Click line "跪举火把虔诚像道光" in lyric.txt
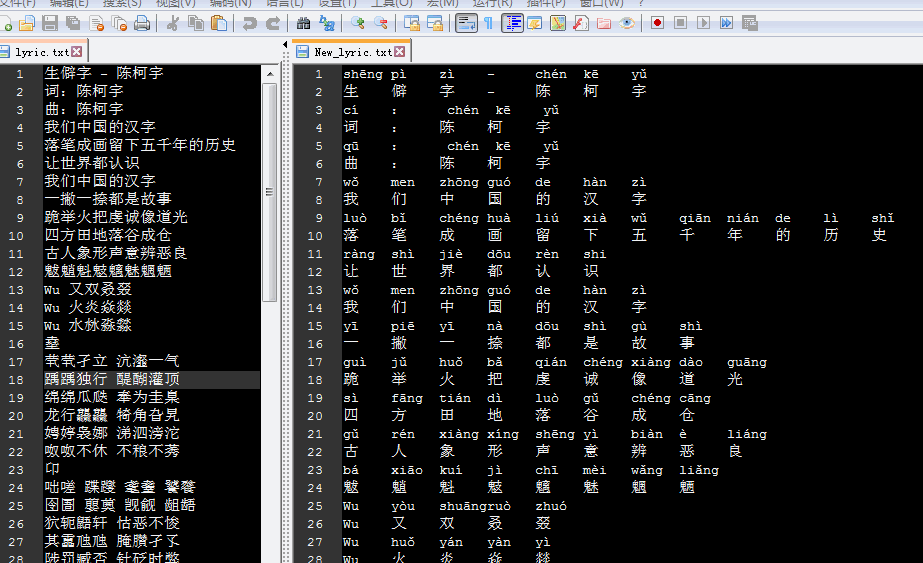Image resolution: width=923 pixels, height=563 pixels. click(116, 217)
